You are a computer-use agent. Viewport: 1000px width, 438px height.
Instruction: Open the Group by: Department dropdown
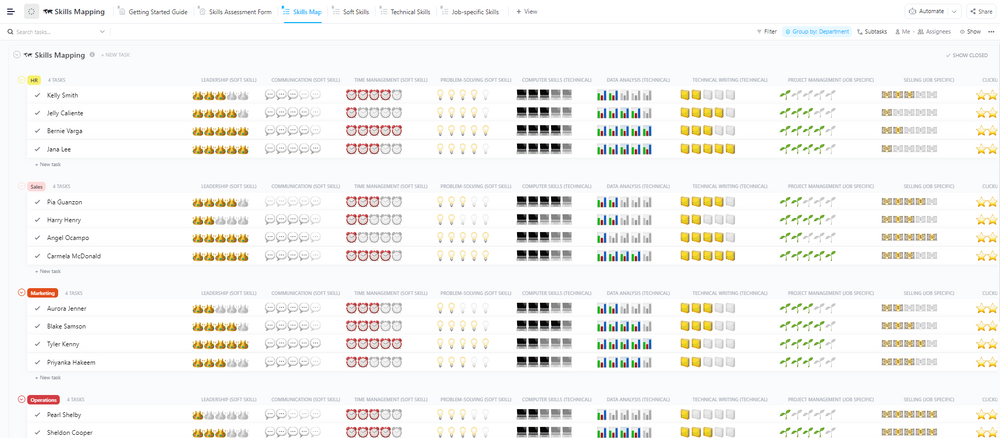(817, 31)
